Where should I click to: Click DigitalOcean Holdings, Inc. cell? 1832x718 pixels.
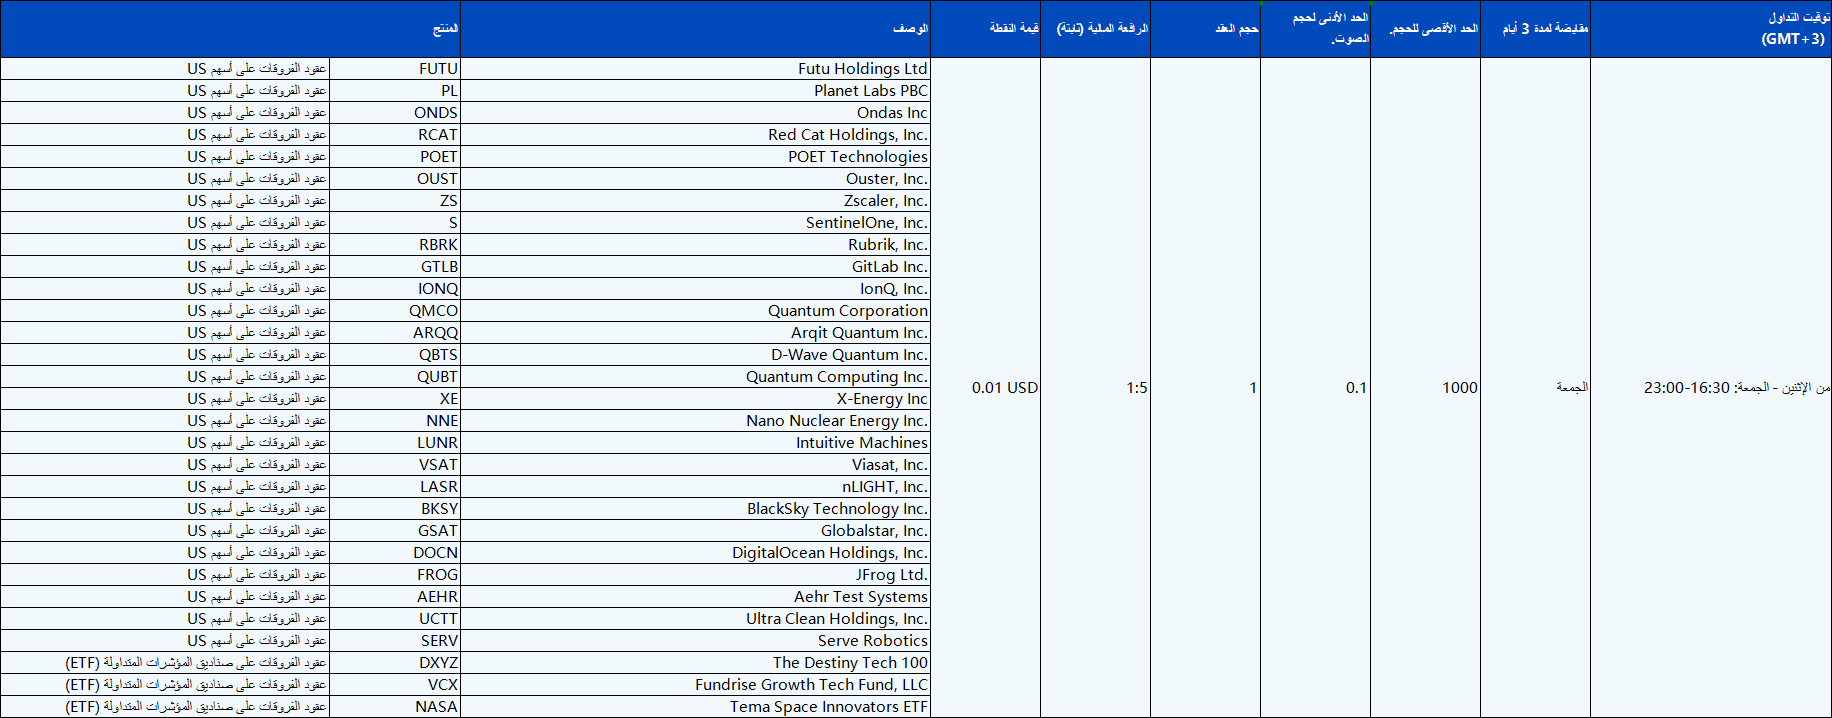point(696,553)
